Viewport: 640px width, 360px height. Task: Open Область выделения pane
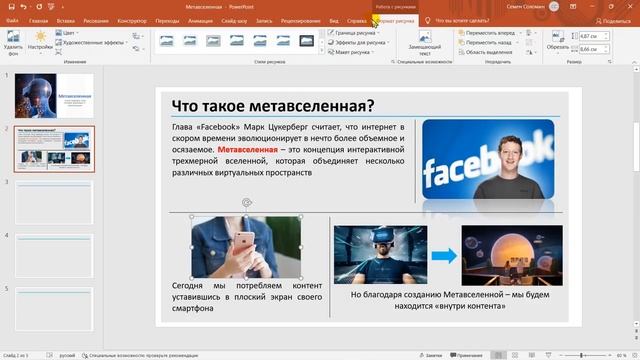pos(485,52)
